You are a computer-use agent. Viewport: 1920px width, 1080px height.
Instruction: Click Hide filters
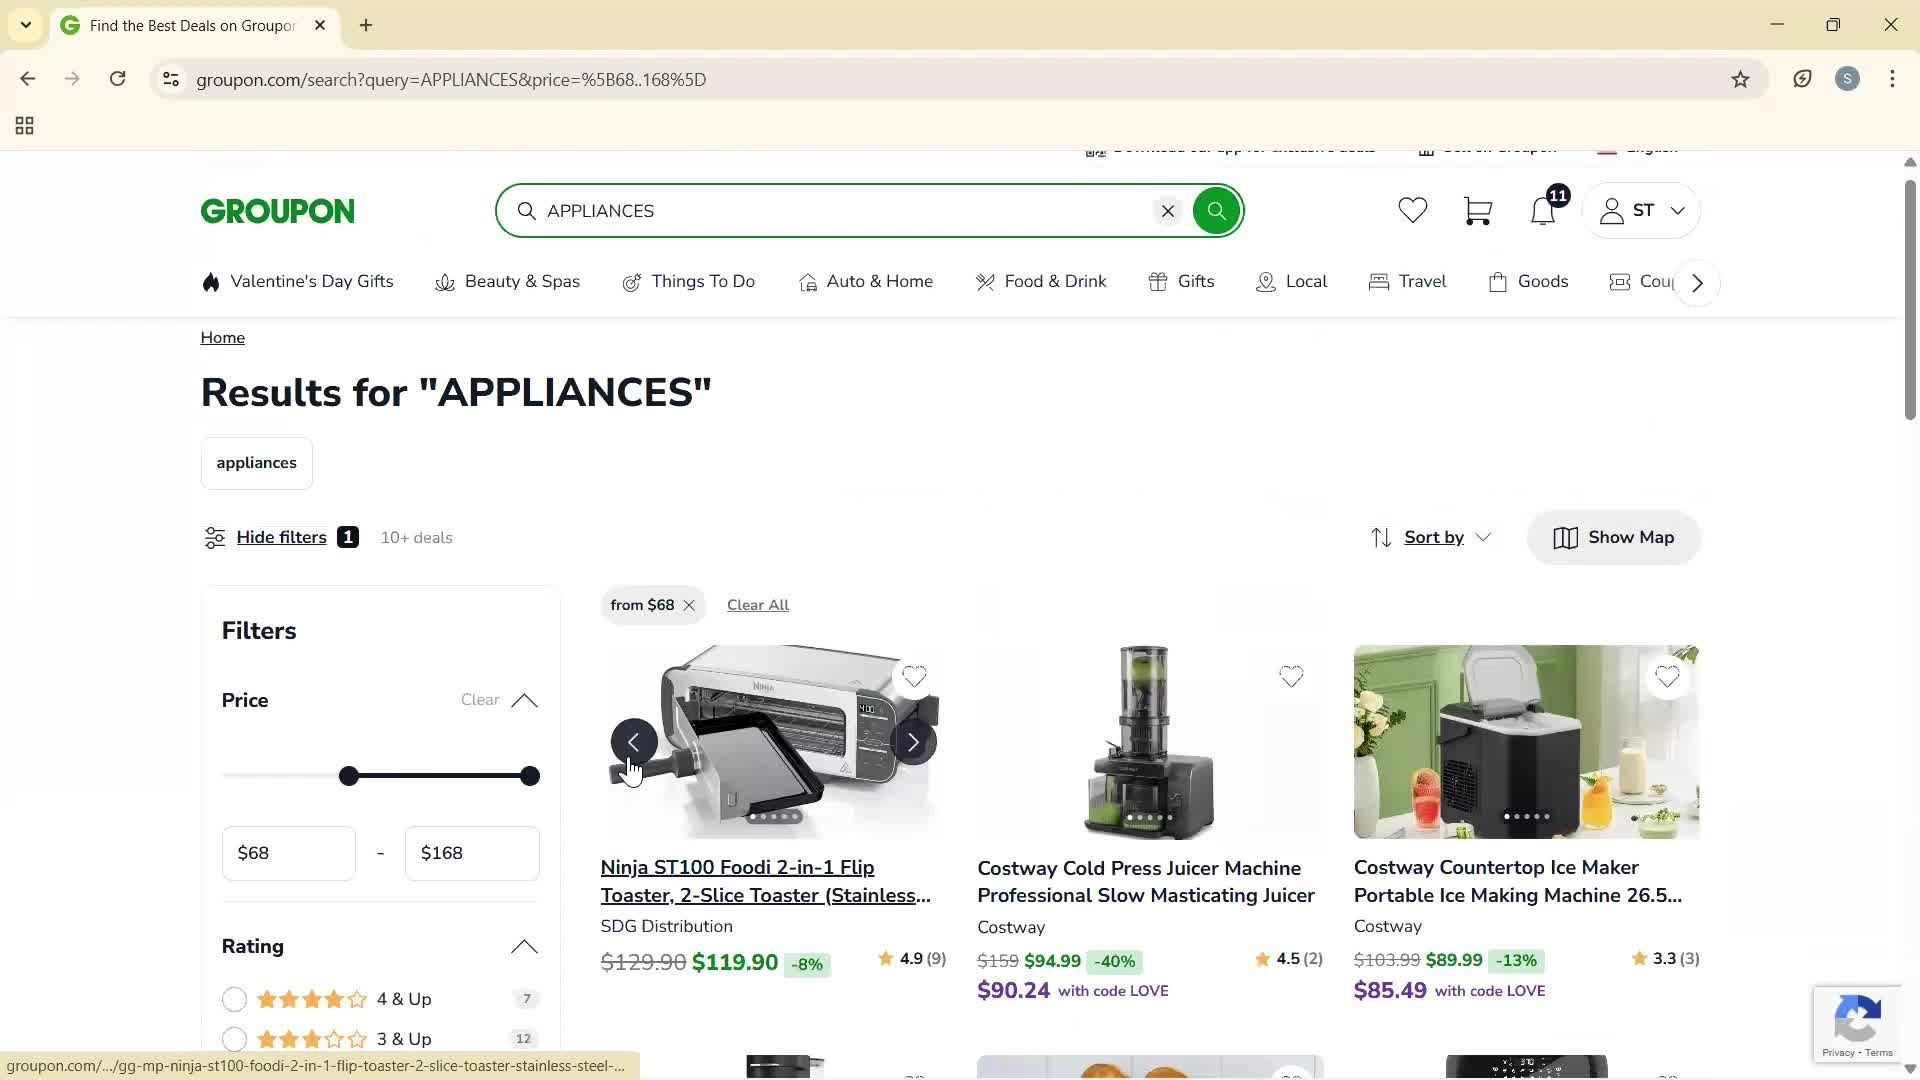(280, 537)
